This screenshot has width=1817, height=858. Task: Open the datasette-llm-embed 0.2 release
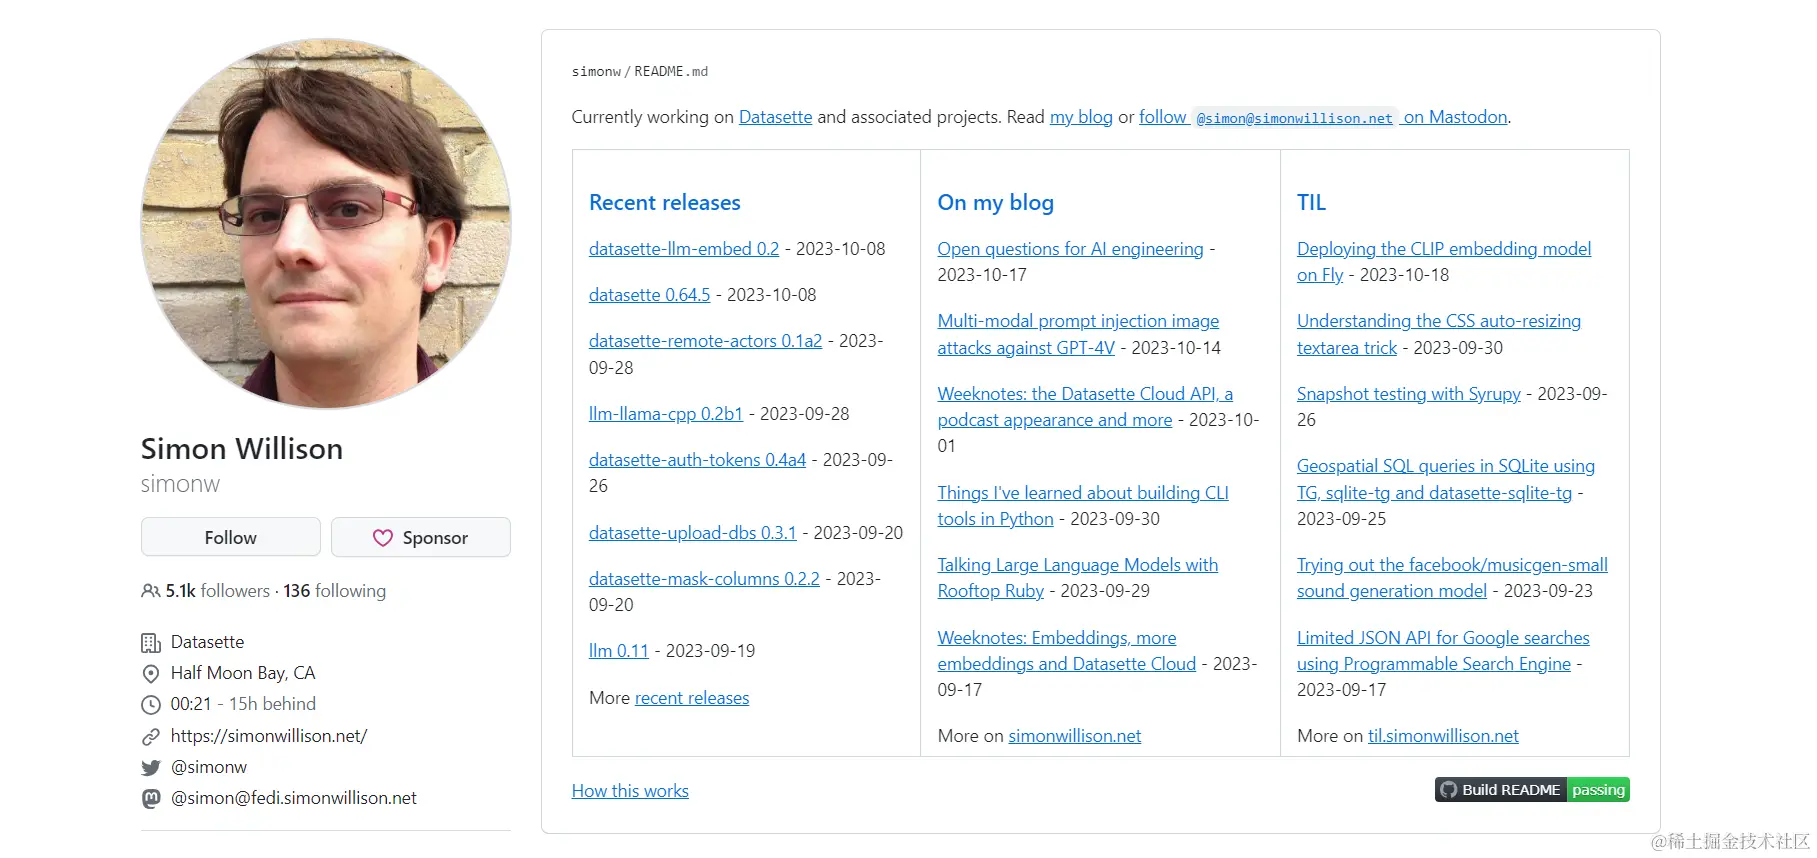pos(684,249)
